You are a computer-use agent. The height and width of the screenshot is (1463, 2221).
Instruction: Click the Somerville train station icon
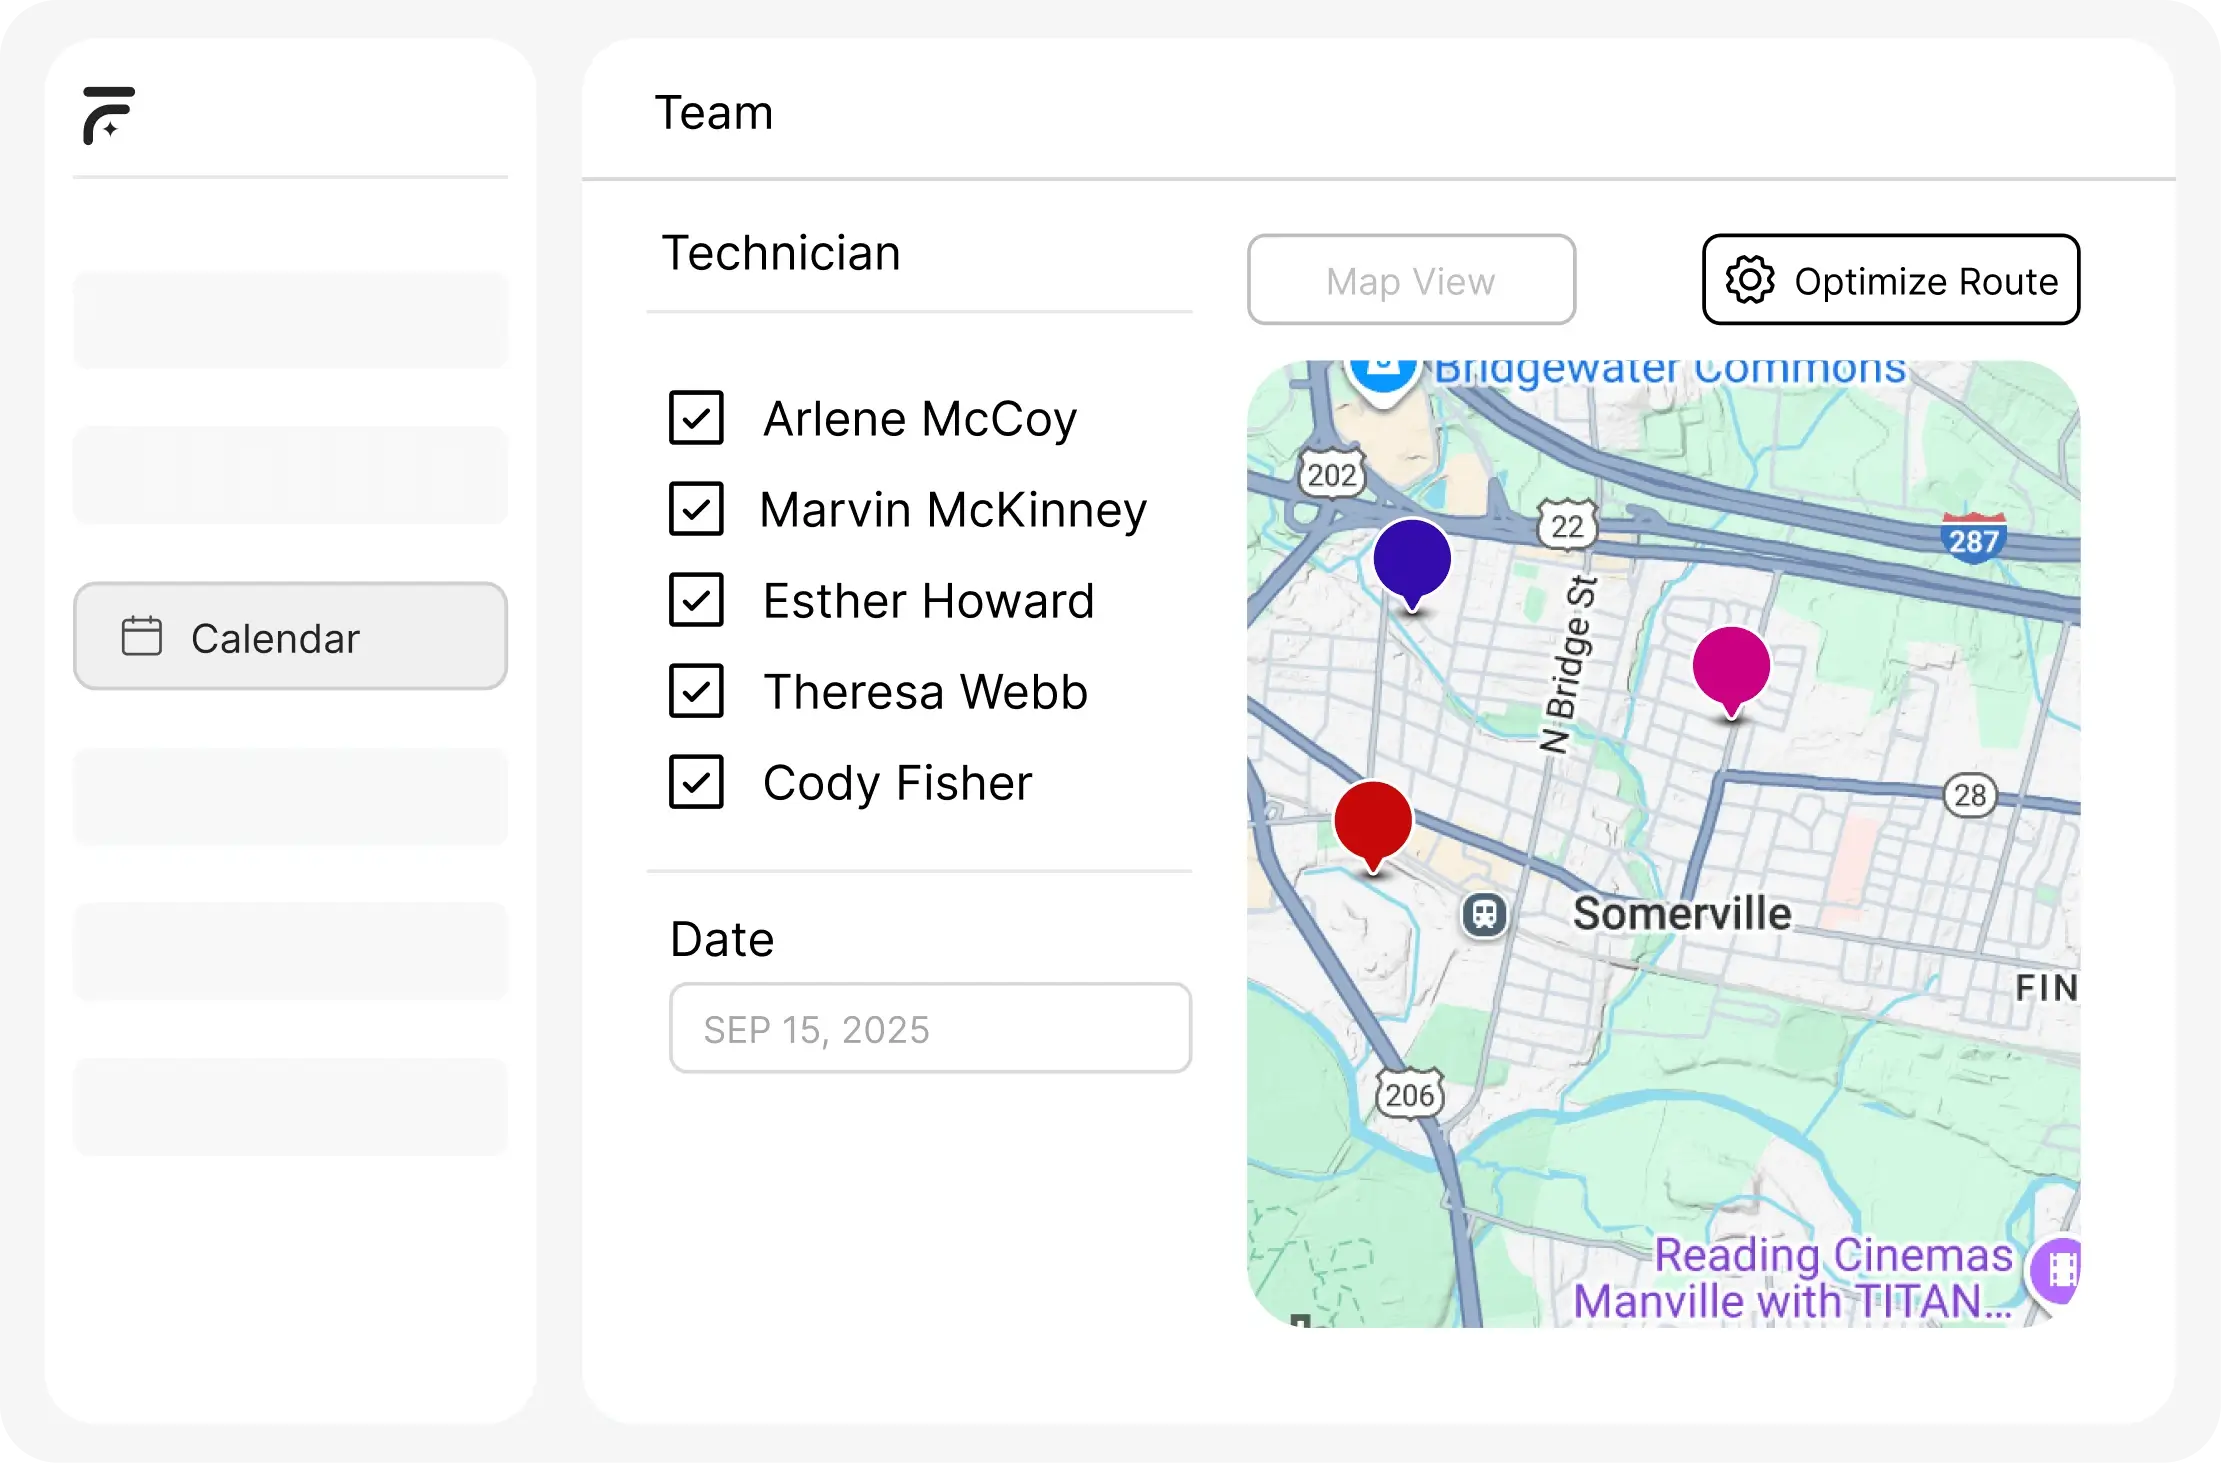point(1485,914)
